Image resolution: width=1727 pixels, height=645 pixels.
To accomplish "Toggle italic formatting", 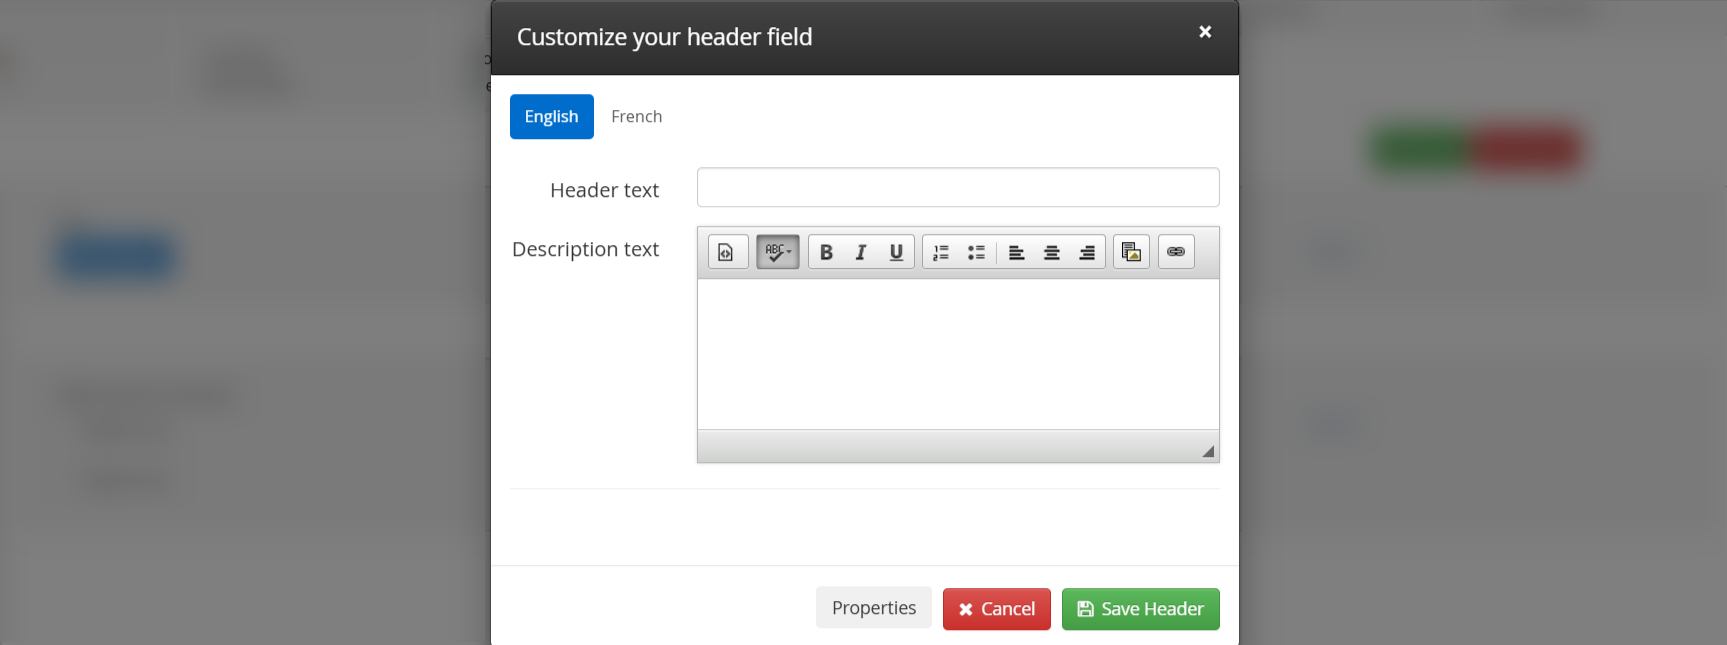I will click(861, 252).
